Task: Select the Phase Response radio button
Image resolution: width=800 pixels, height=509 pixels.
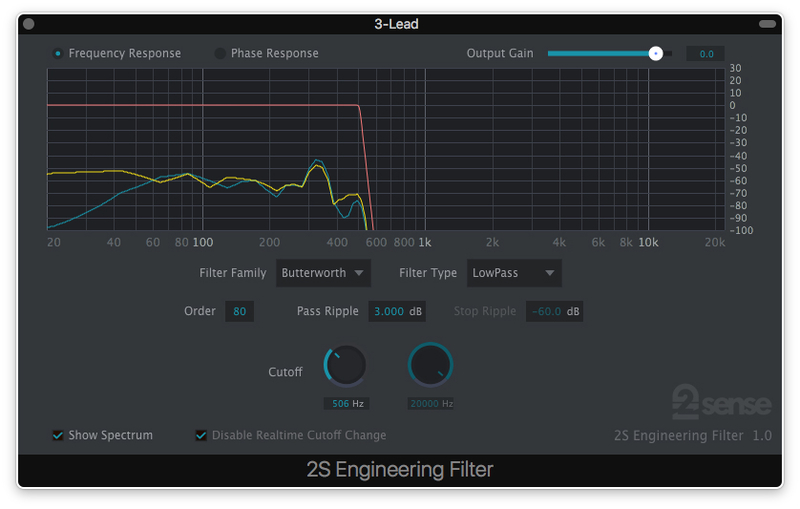Action: point(220,54)
